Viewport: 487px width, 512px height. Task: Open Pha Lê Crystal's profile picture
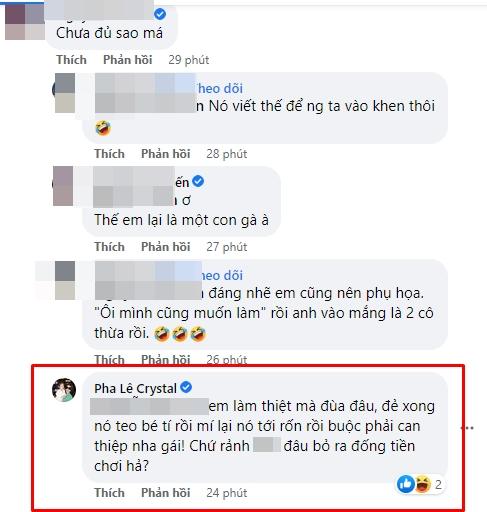tap(64, 390)
